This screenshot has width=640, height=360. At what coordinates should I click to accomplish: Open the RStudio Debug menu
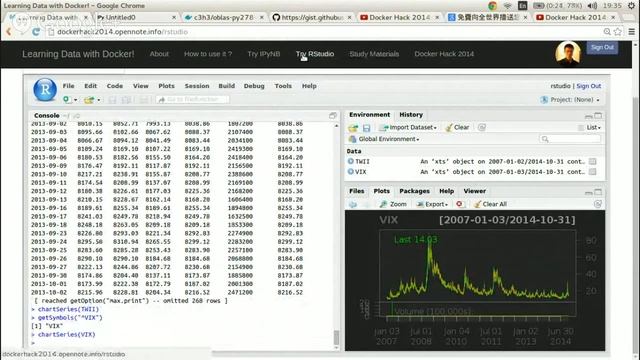pyautogui.click(x=254, y=86)
